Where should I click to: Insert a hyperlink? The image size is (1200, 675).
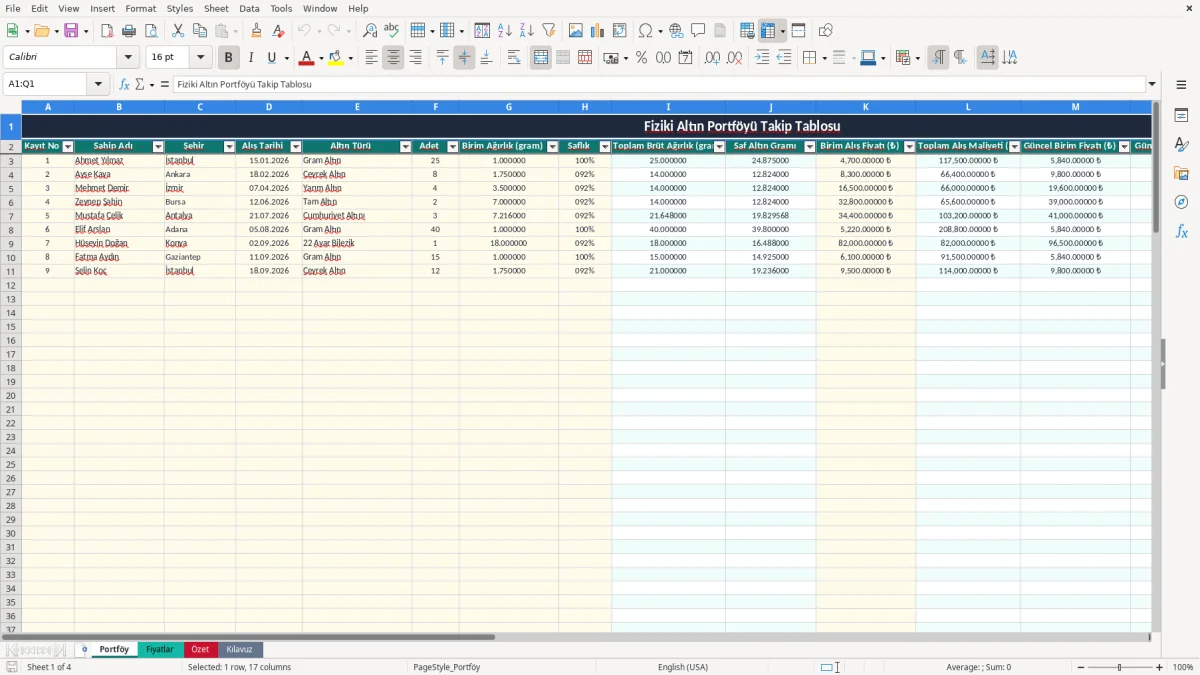pyautogui.click(x=676, y=31)
